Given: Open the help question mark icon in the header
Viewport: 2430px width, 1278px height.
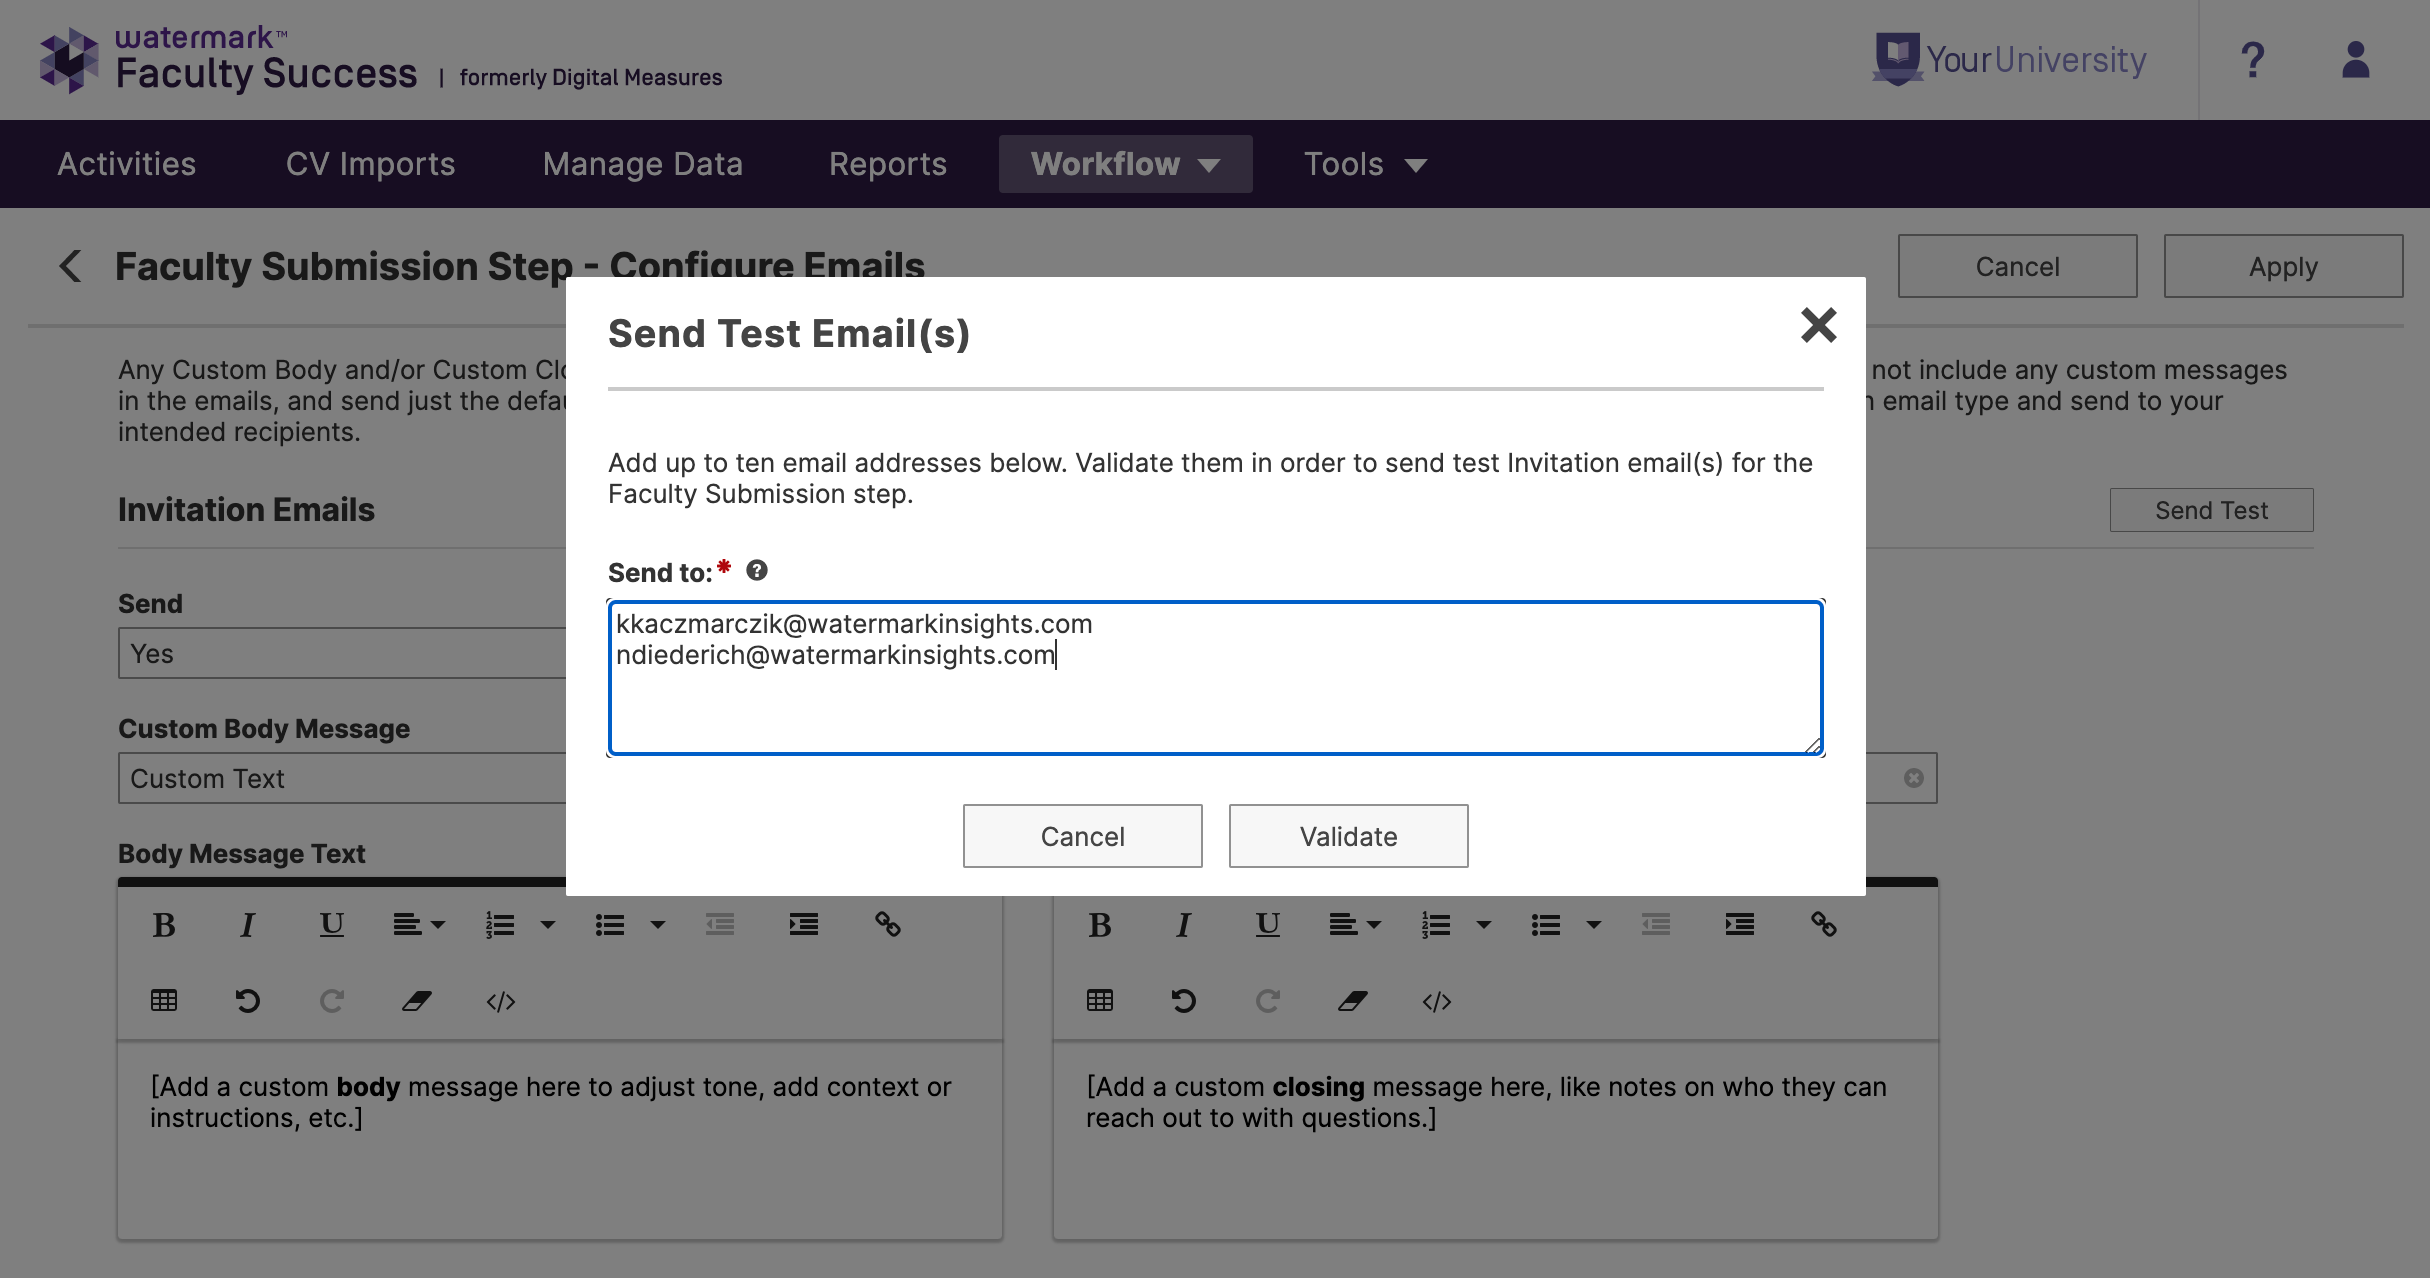Looking at the screenshot, I should point(2252,60).
